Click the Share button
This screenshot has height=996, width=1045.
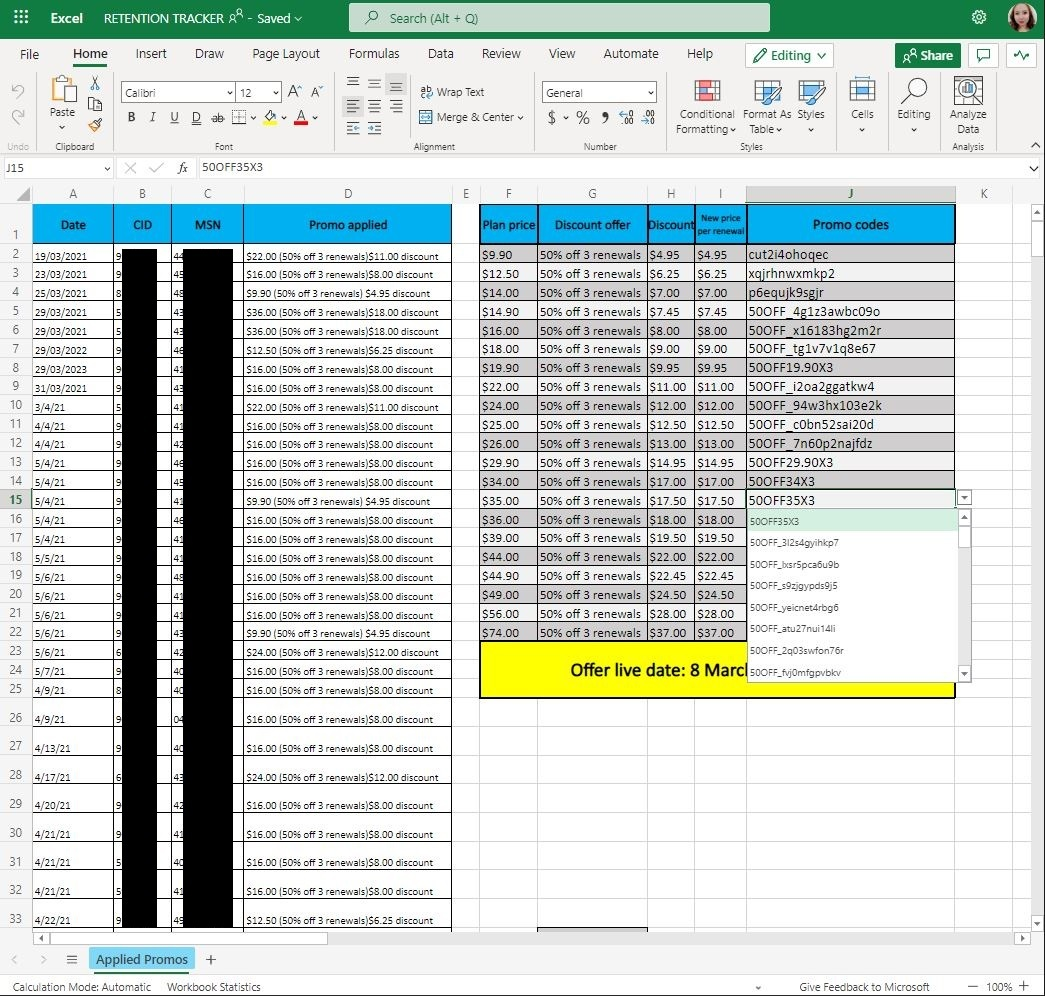click(927, 55)
